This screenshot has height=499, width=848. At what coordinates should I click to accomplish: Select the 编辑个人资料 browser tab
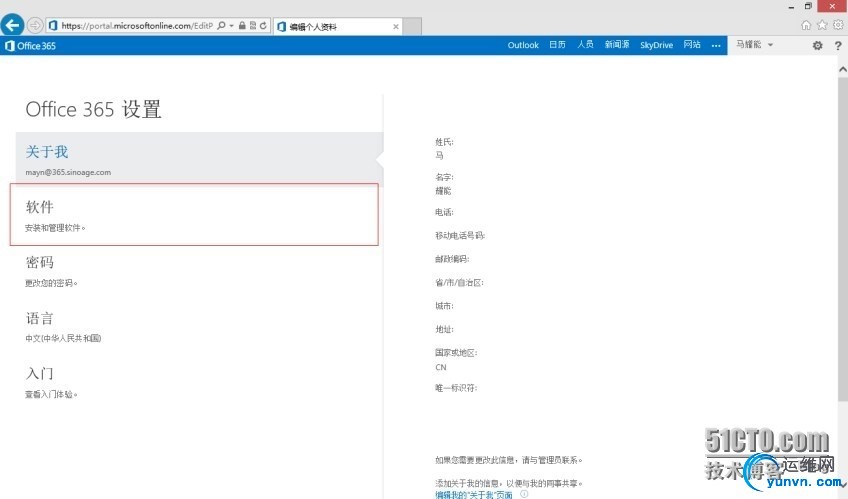337,26
